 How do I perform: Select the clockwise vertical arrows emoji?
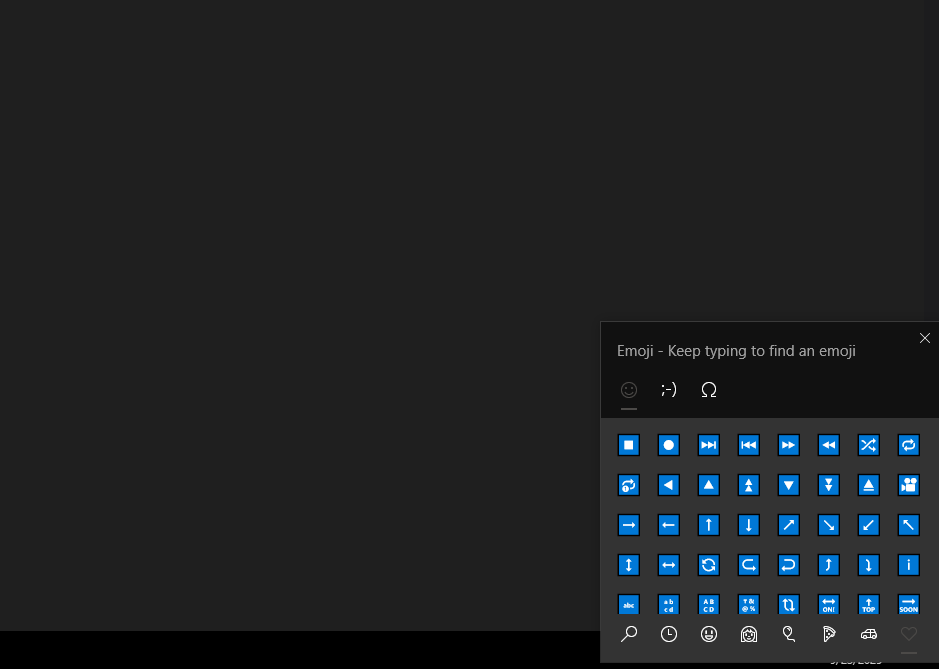pyautogui.click(x=789, y=604)
